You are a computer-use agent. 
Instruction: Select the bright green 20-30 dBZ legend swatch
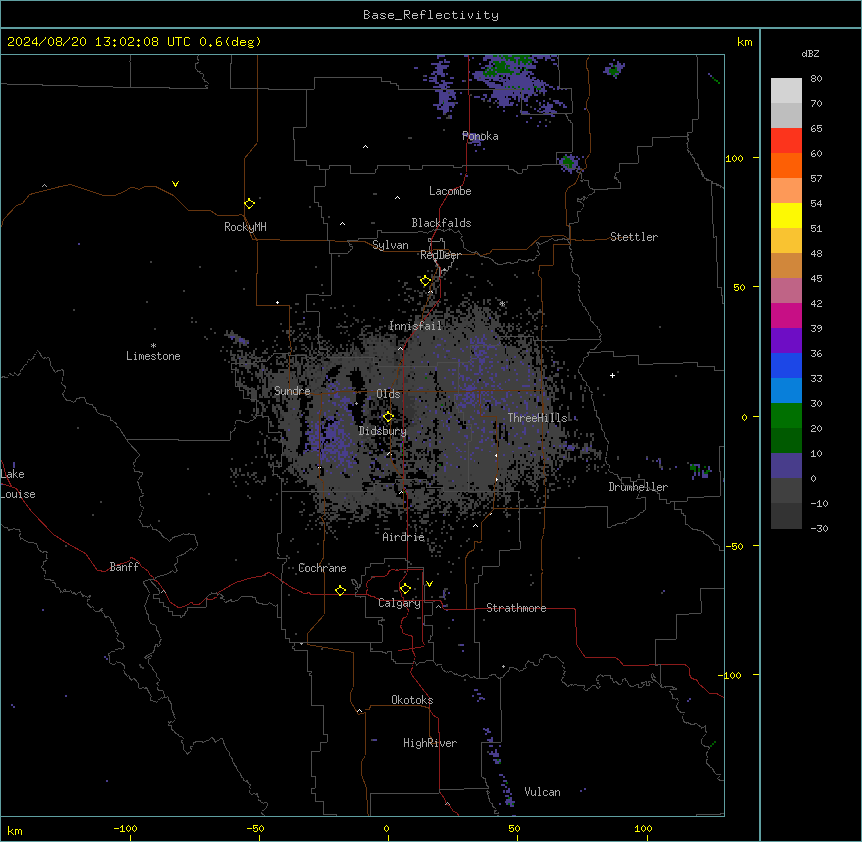click(786, 416)
